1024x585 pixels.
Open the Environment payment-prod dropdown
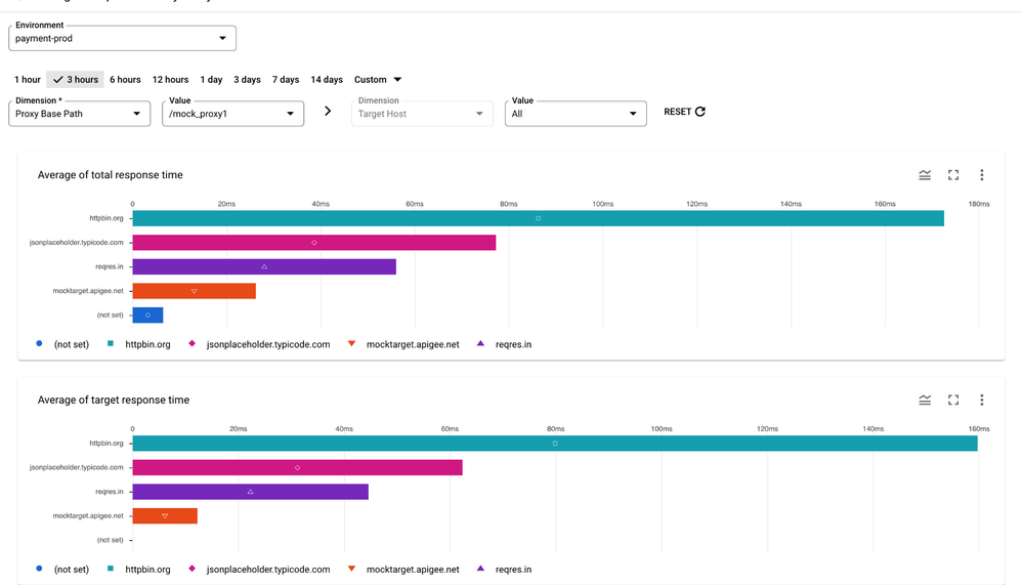click(122, 39)
